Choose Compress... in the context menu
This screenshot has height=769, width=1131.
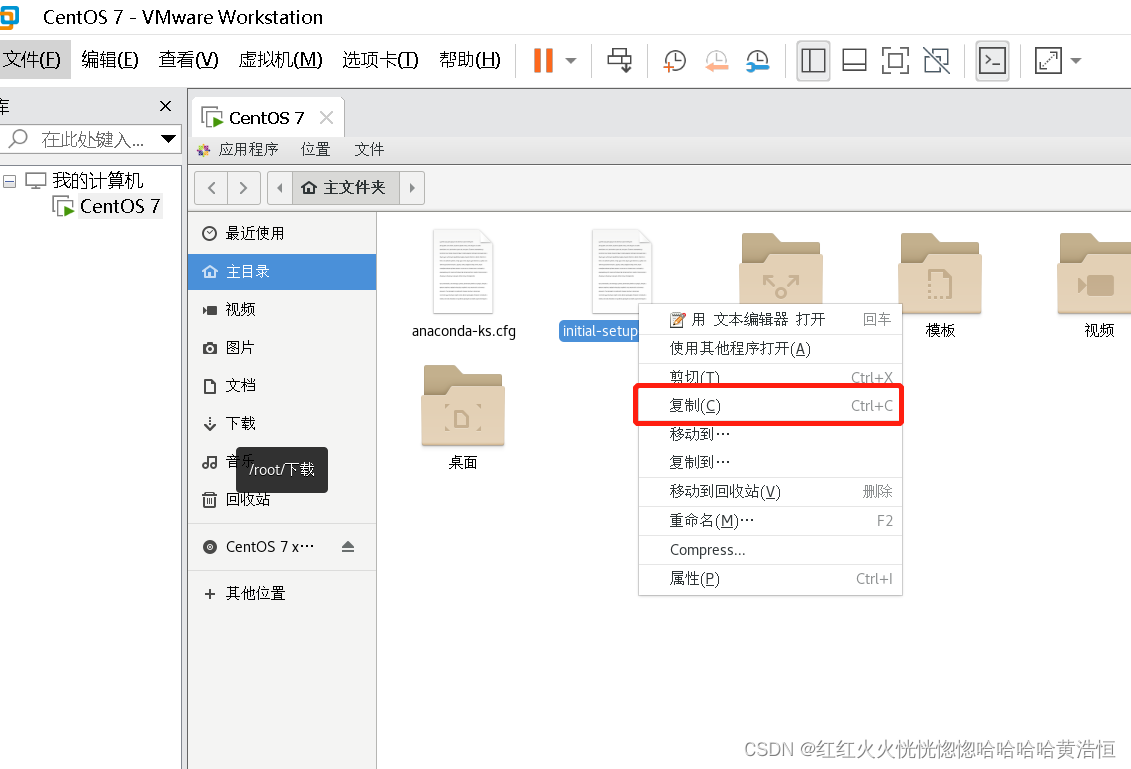(770, 550)
